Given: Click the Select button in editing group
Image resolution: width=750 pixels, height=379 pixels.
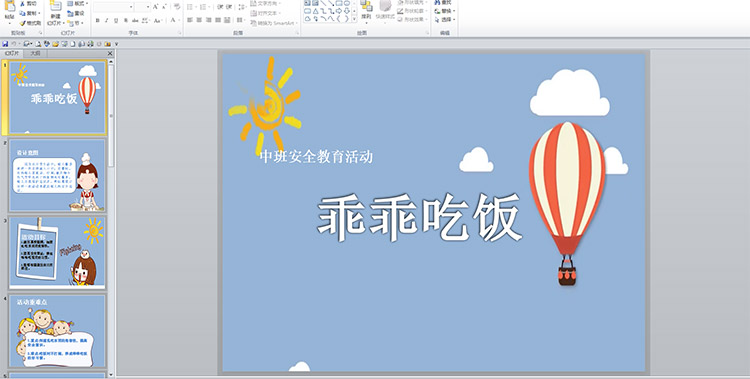Looking at the screenshot, I should point(445,20).
